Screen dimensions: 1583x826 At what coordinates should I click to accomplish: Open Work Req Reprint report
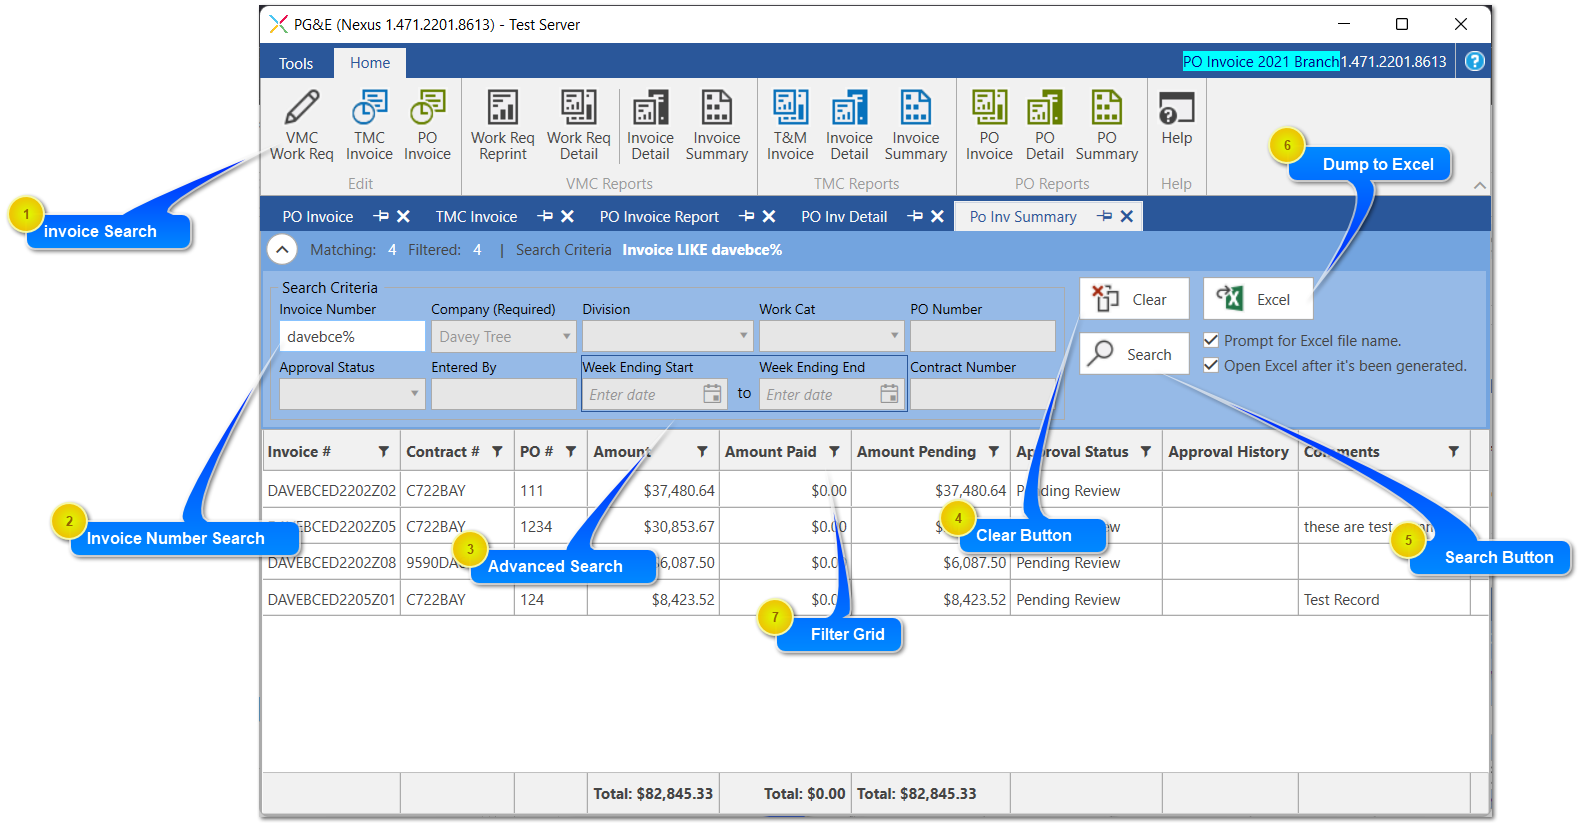pos(502,125)
